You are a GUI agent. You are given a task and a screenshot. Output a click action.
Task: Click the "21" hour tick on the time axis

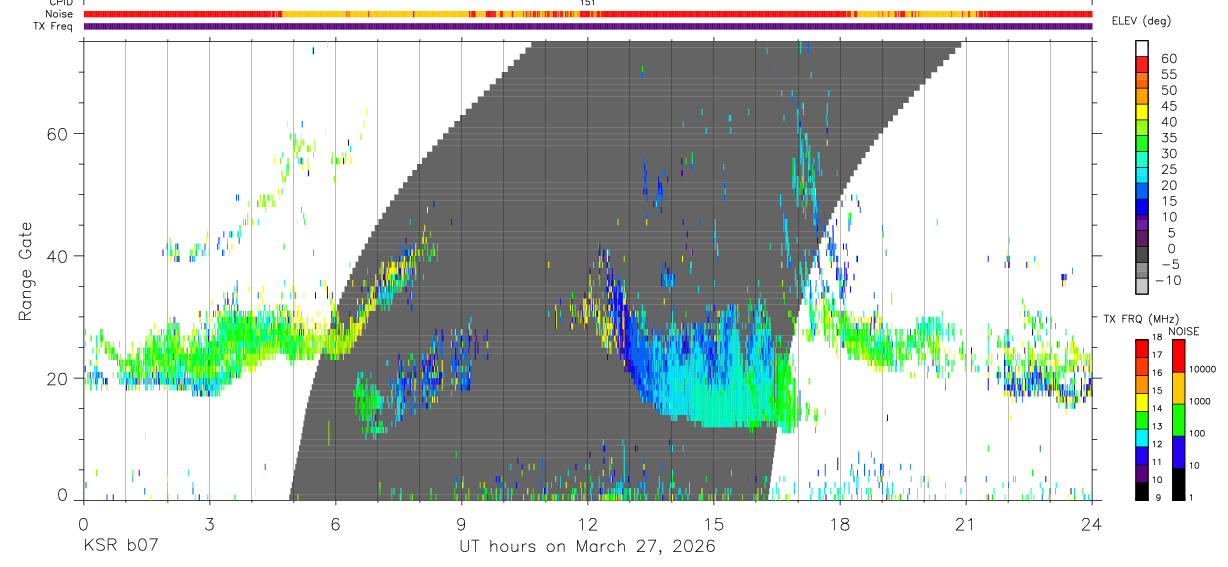965,523
